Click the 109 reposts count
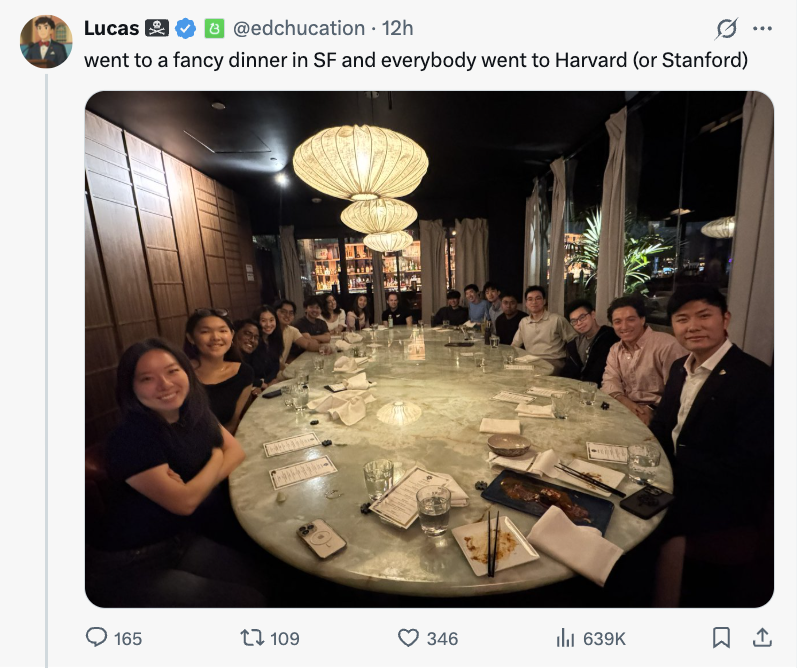 tap(285, 638)
